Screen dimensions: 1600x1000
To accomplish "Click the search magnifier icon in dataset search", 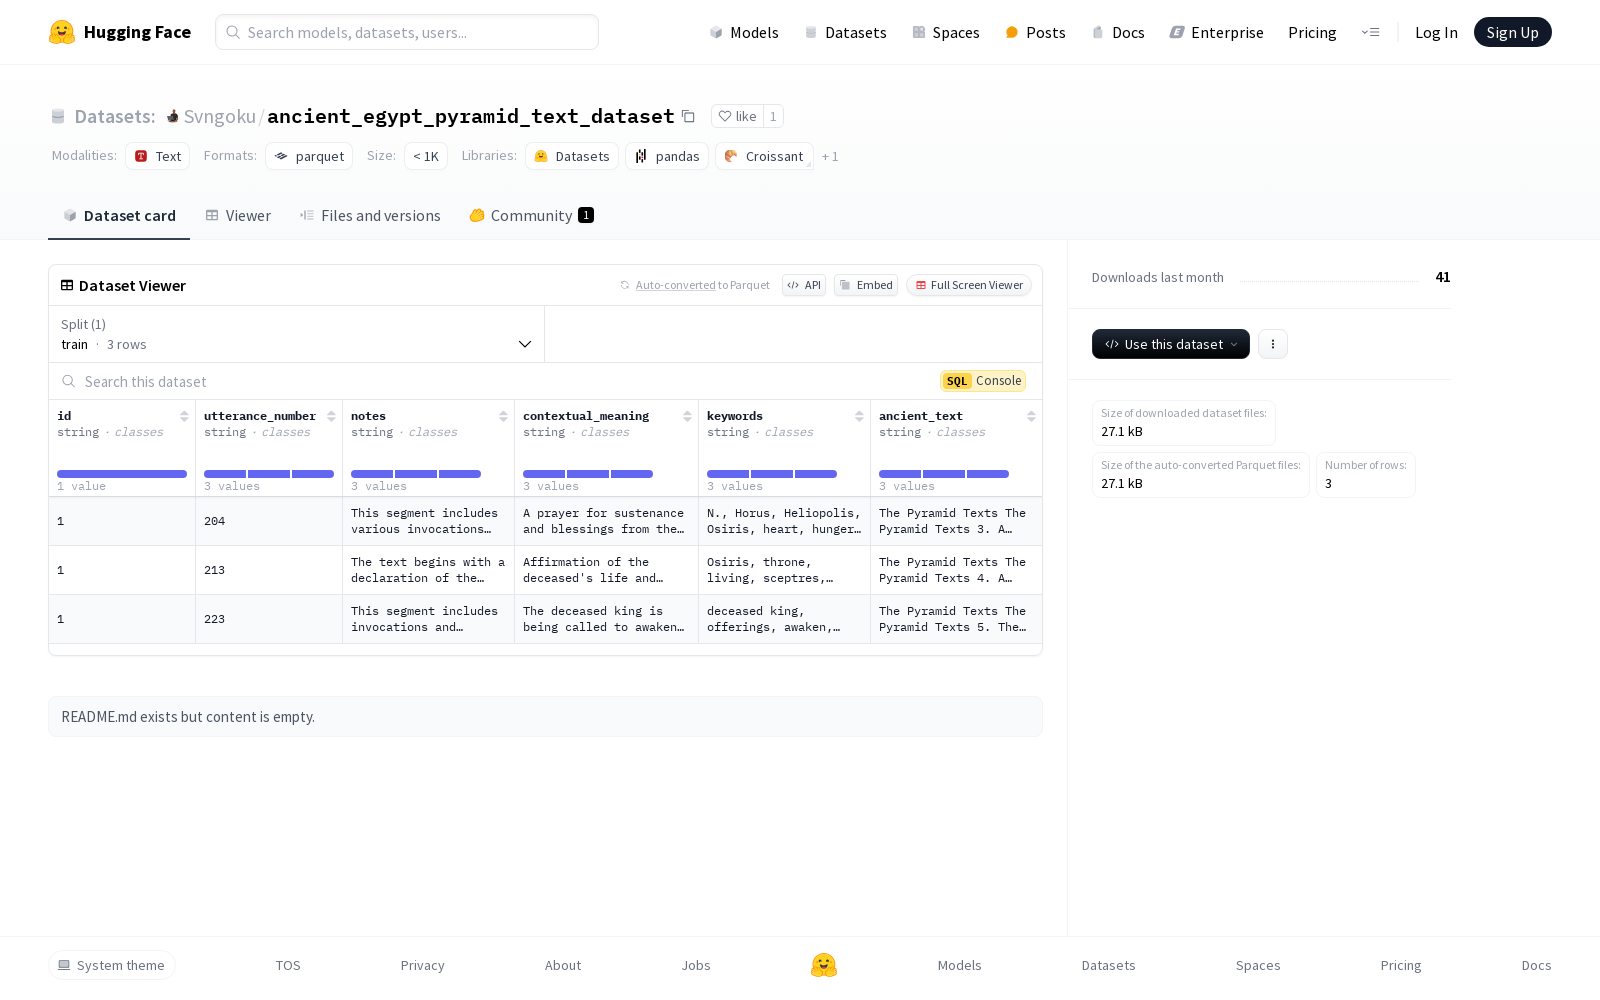I will click(69, 381).
